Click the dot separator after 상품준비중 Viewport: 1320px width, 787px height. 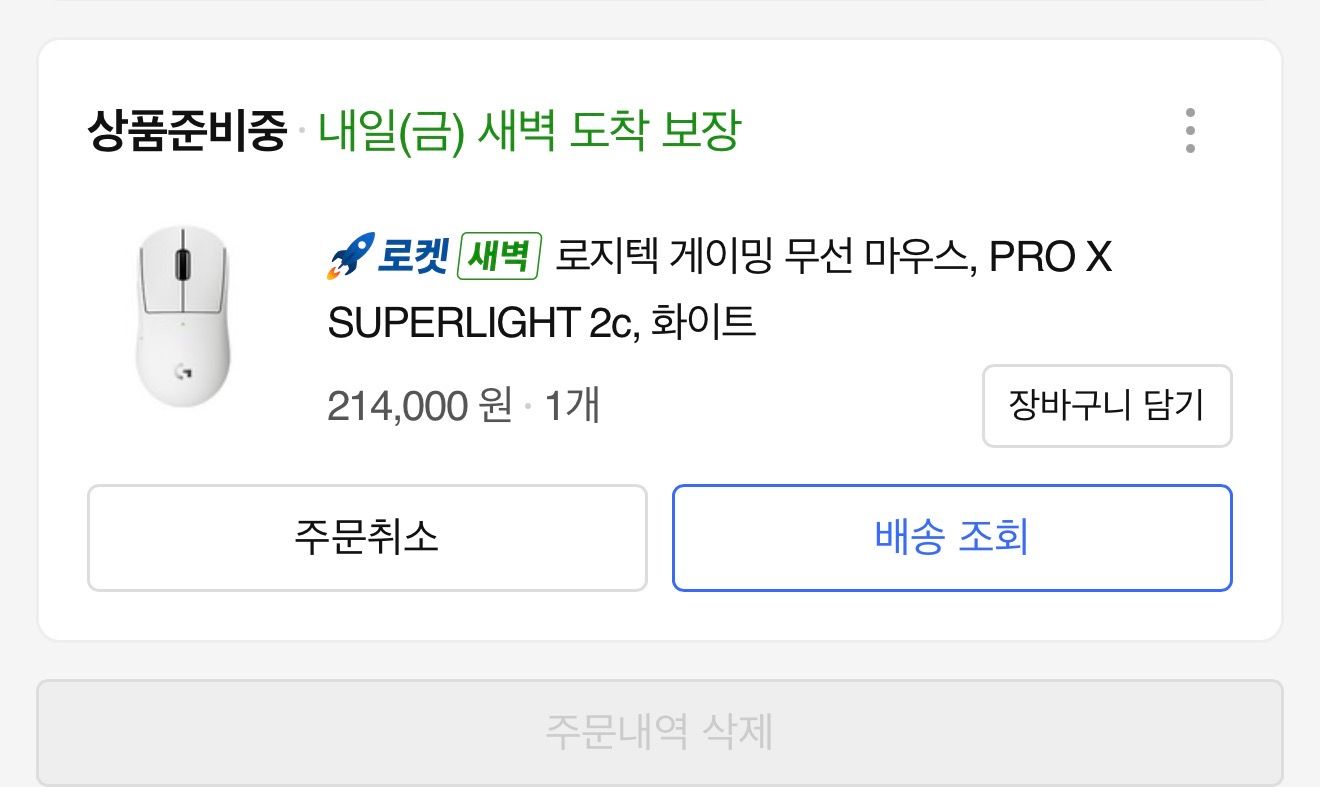(302, 133)
